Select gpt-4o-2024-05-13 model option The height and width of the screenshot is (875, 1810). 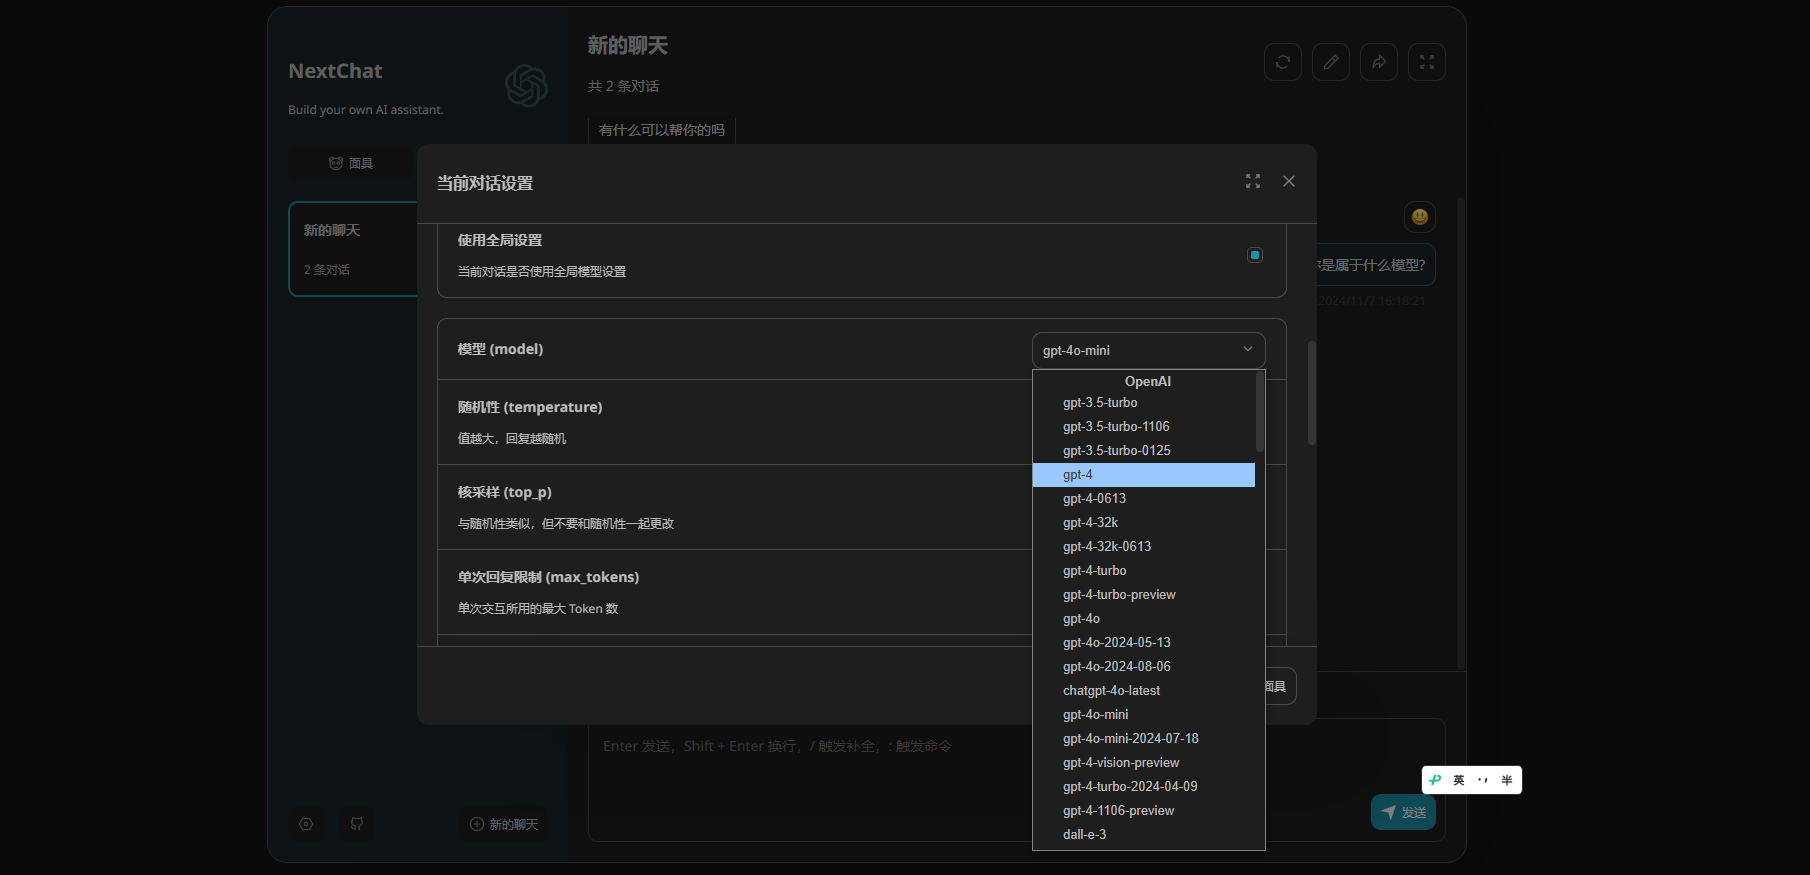(x=1144, y=643)
